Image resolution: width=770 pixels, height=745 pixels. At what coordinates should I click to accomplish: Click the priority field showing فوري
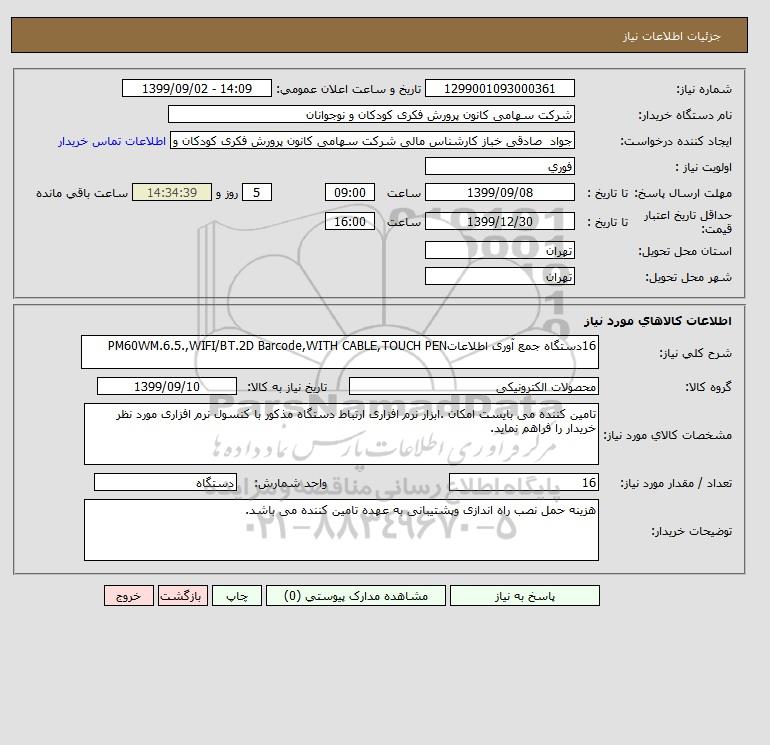pyautogui.click(x=499, y=166)
